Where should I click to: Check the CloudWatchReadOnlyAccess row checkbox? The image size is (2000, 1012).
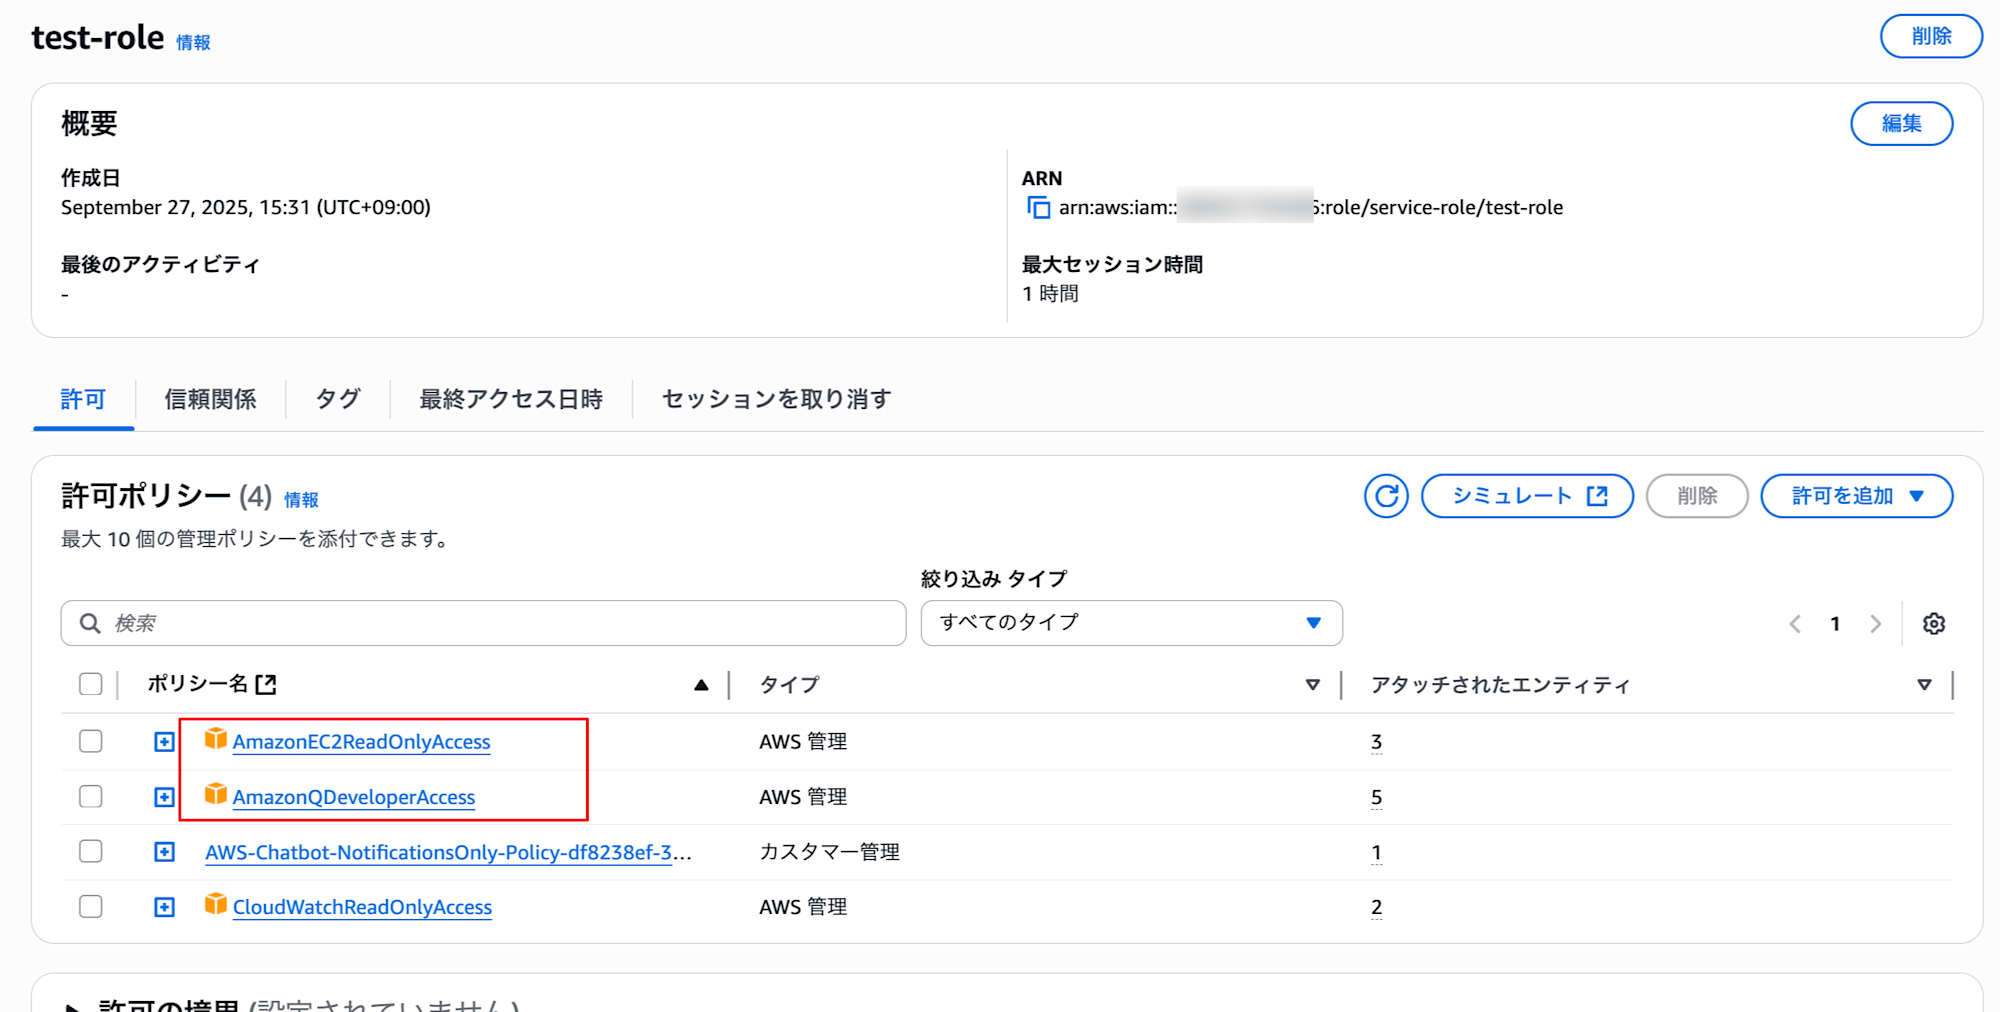point(91,906)
